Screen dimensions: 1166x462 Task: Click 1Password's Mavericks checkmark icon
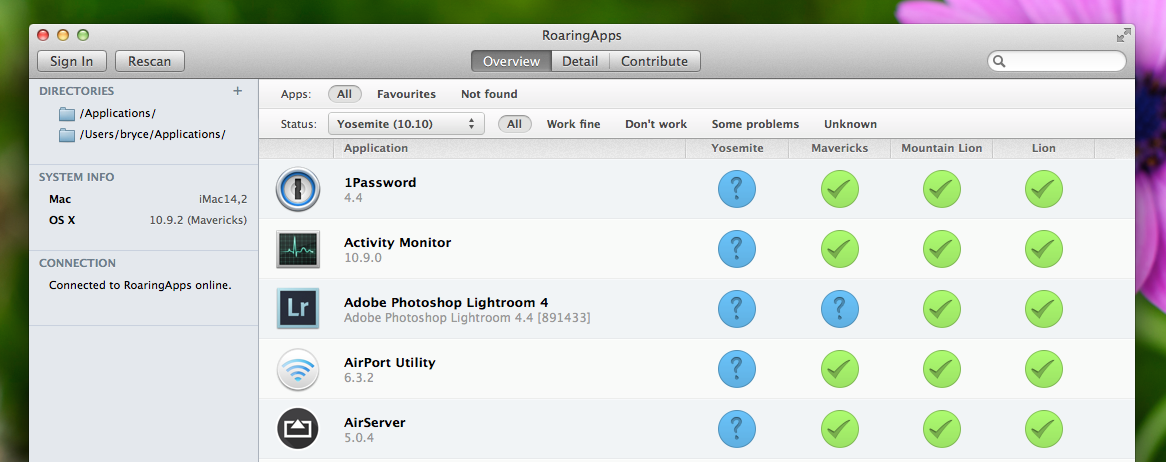click(x=840, y=189)
